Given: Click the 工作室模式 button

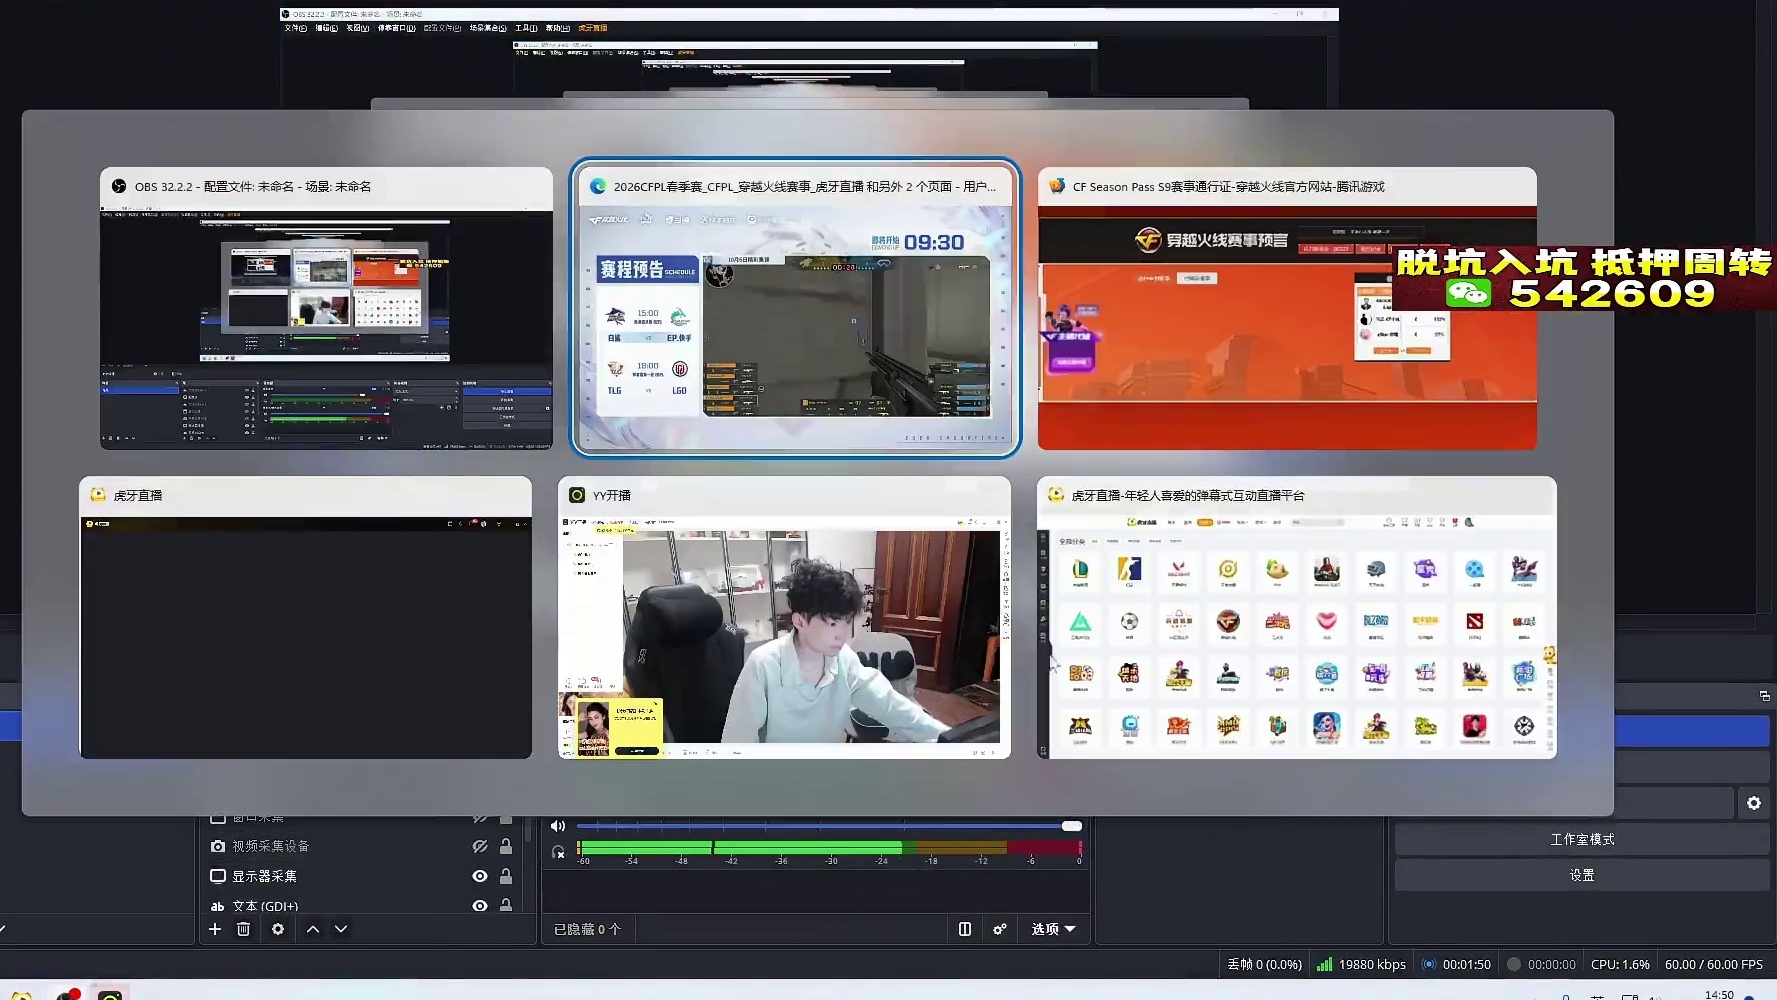Looking at the screenshot, I should point(1582,839).
